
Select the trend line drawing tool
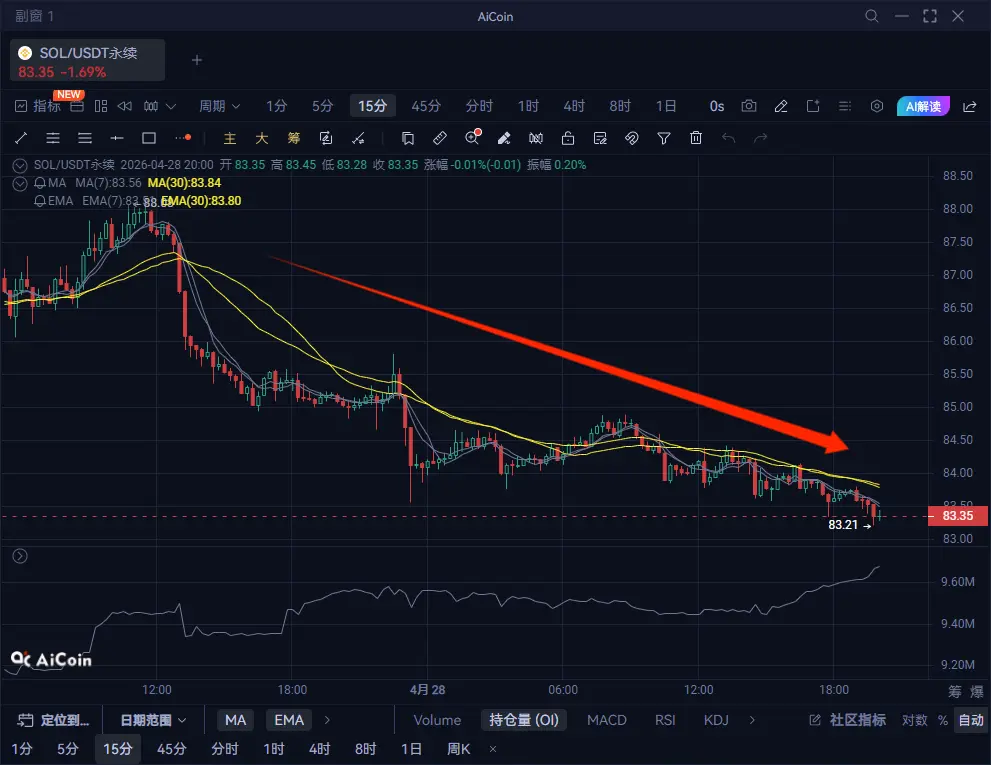pos(21,138)
